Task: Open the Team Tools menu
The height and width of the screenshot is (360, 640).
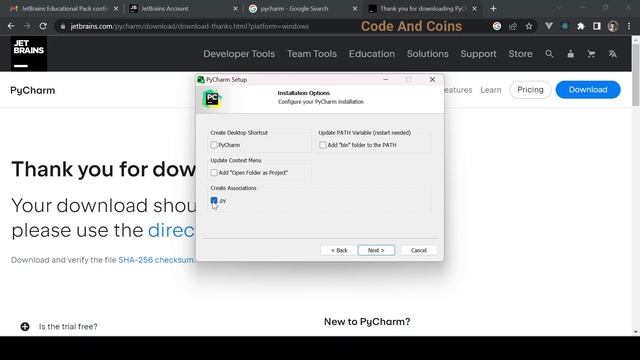Action: click(x=312, y=54)
